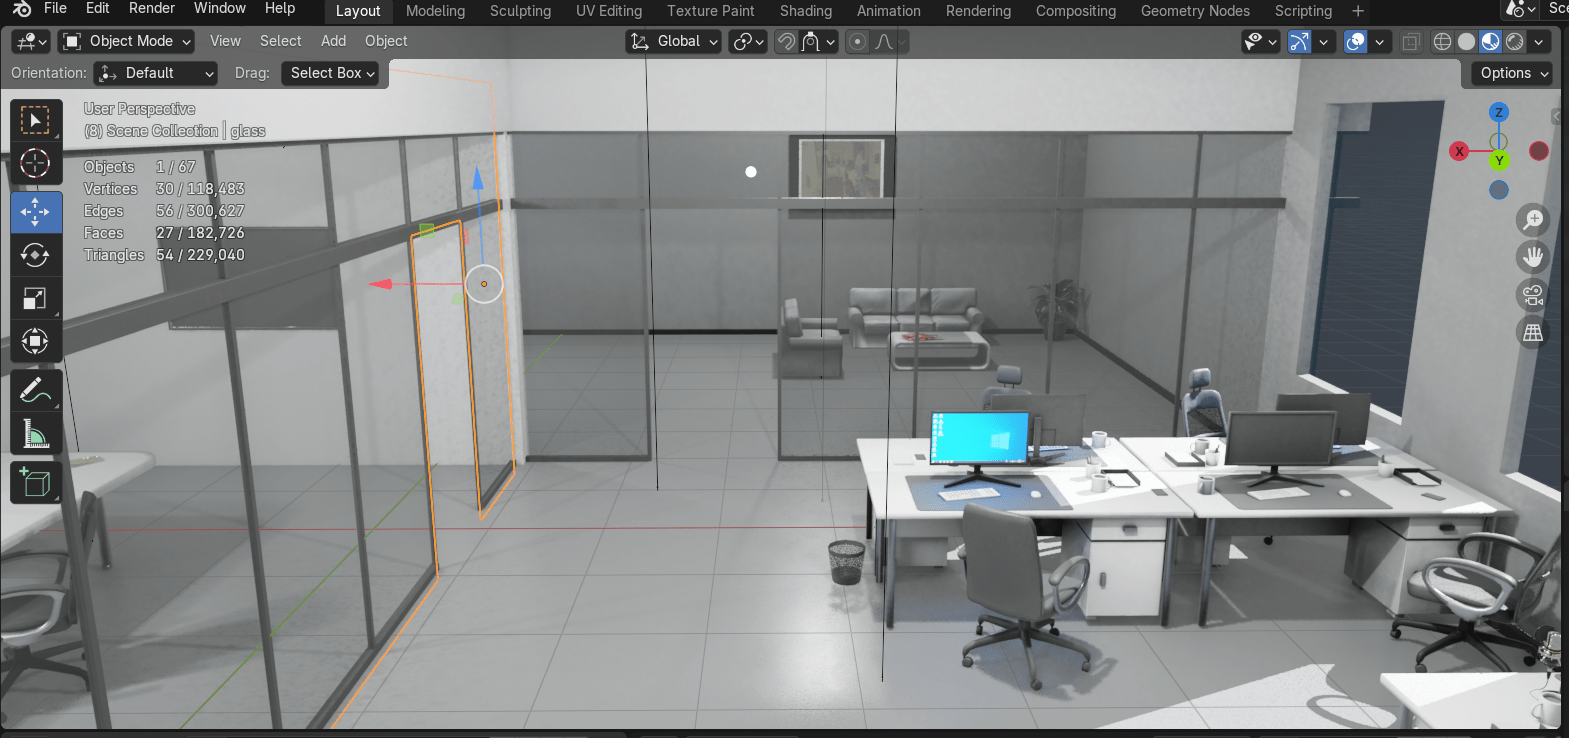Open the Object Mode dropdown
Viewport: 1569px width, 738px height.
pyautogui.click(x=127, y=41)
